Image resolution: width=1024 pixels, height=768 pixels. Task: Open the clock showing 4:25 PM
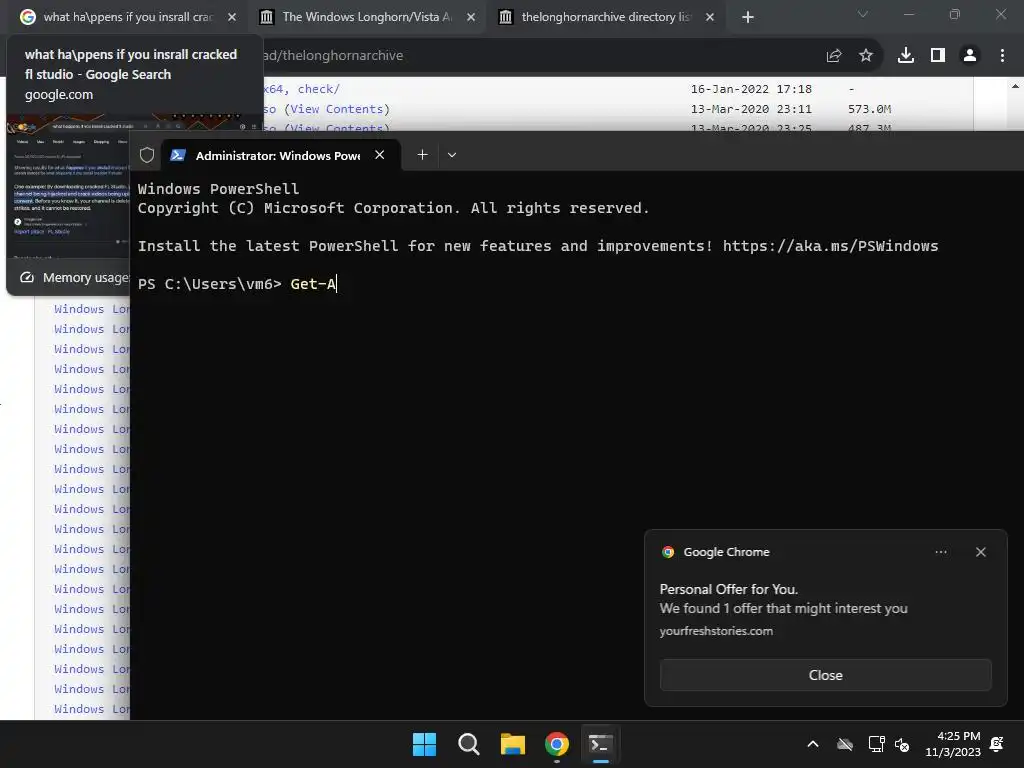pyautogui.click(x=953, y=744)
